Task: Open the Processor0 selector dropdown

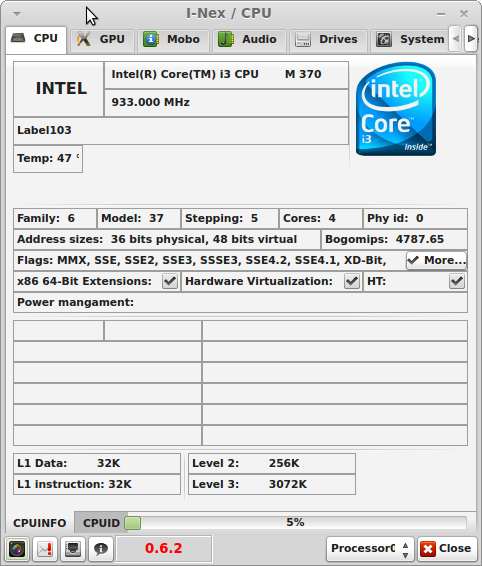Action: [370, 548]
